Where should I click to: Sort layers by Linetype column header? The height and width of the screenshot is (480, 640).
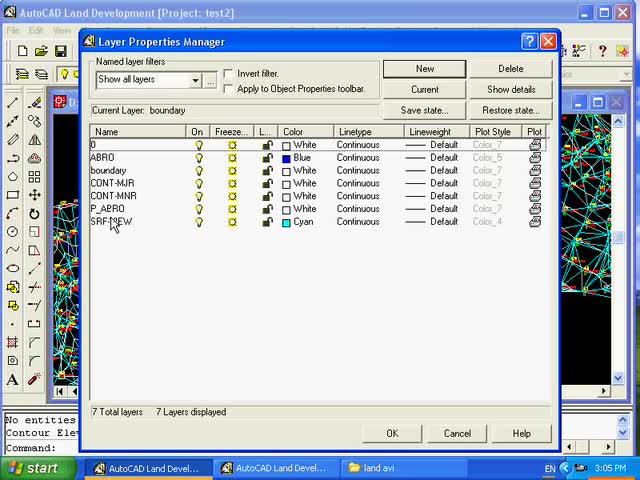(x=369, y=132)
